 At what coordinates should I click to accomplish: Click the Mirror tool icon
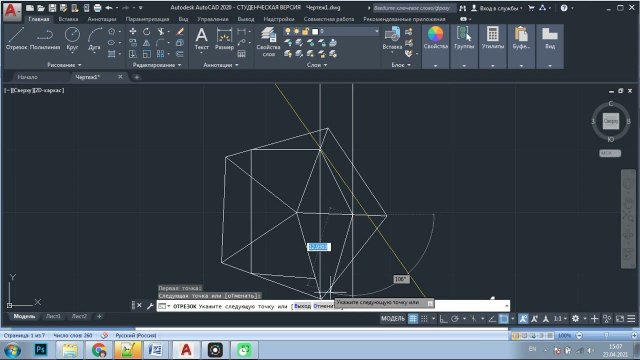pos(147,42)
